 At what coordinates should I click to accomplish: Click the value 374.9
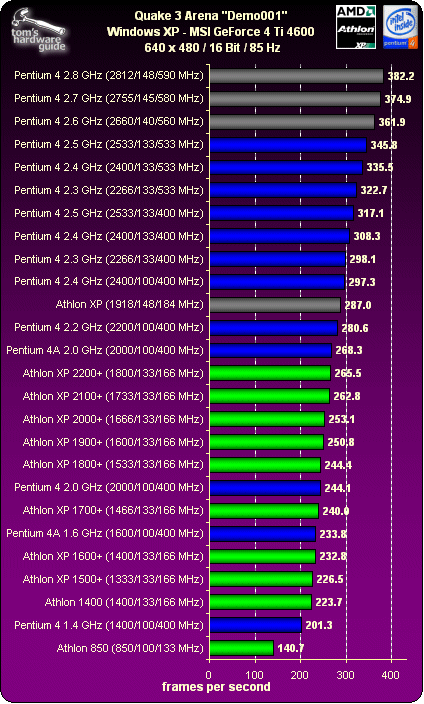(398, 99)
